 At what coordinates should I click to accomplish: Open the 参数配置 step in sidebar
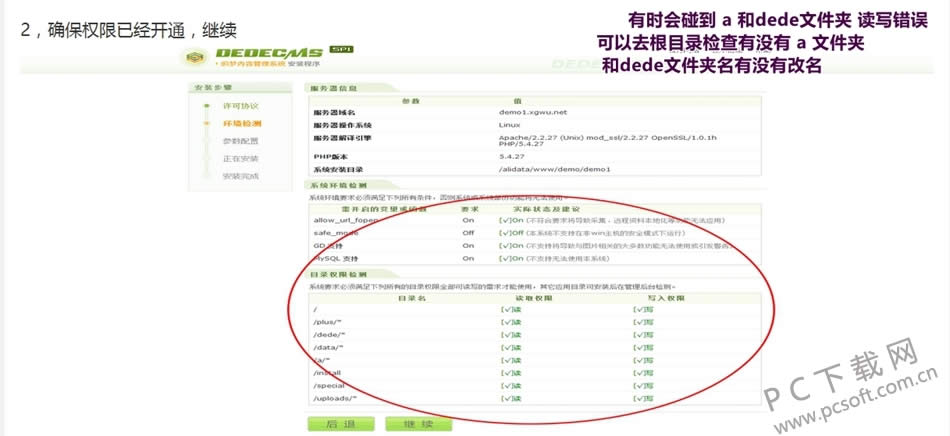click(240, 141)
